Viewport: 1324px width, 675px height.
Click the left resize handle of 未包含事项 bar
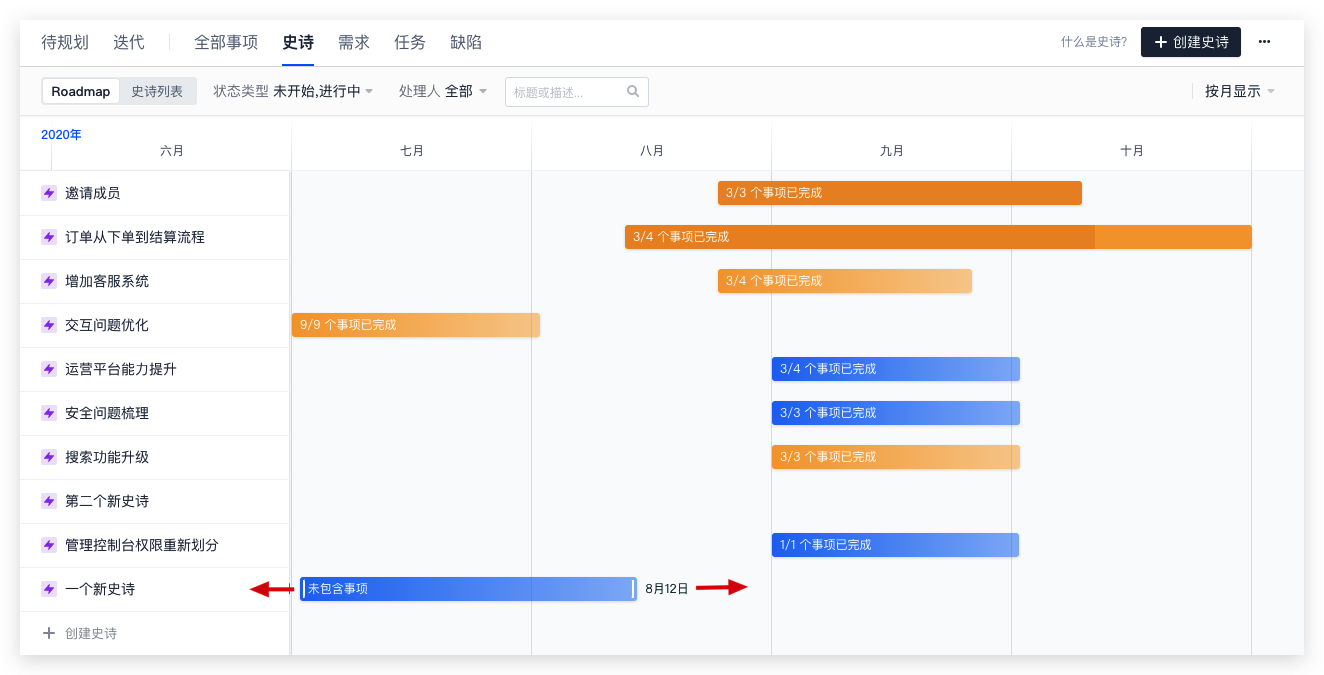tap(304, 589)
